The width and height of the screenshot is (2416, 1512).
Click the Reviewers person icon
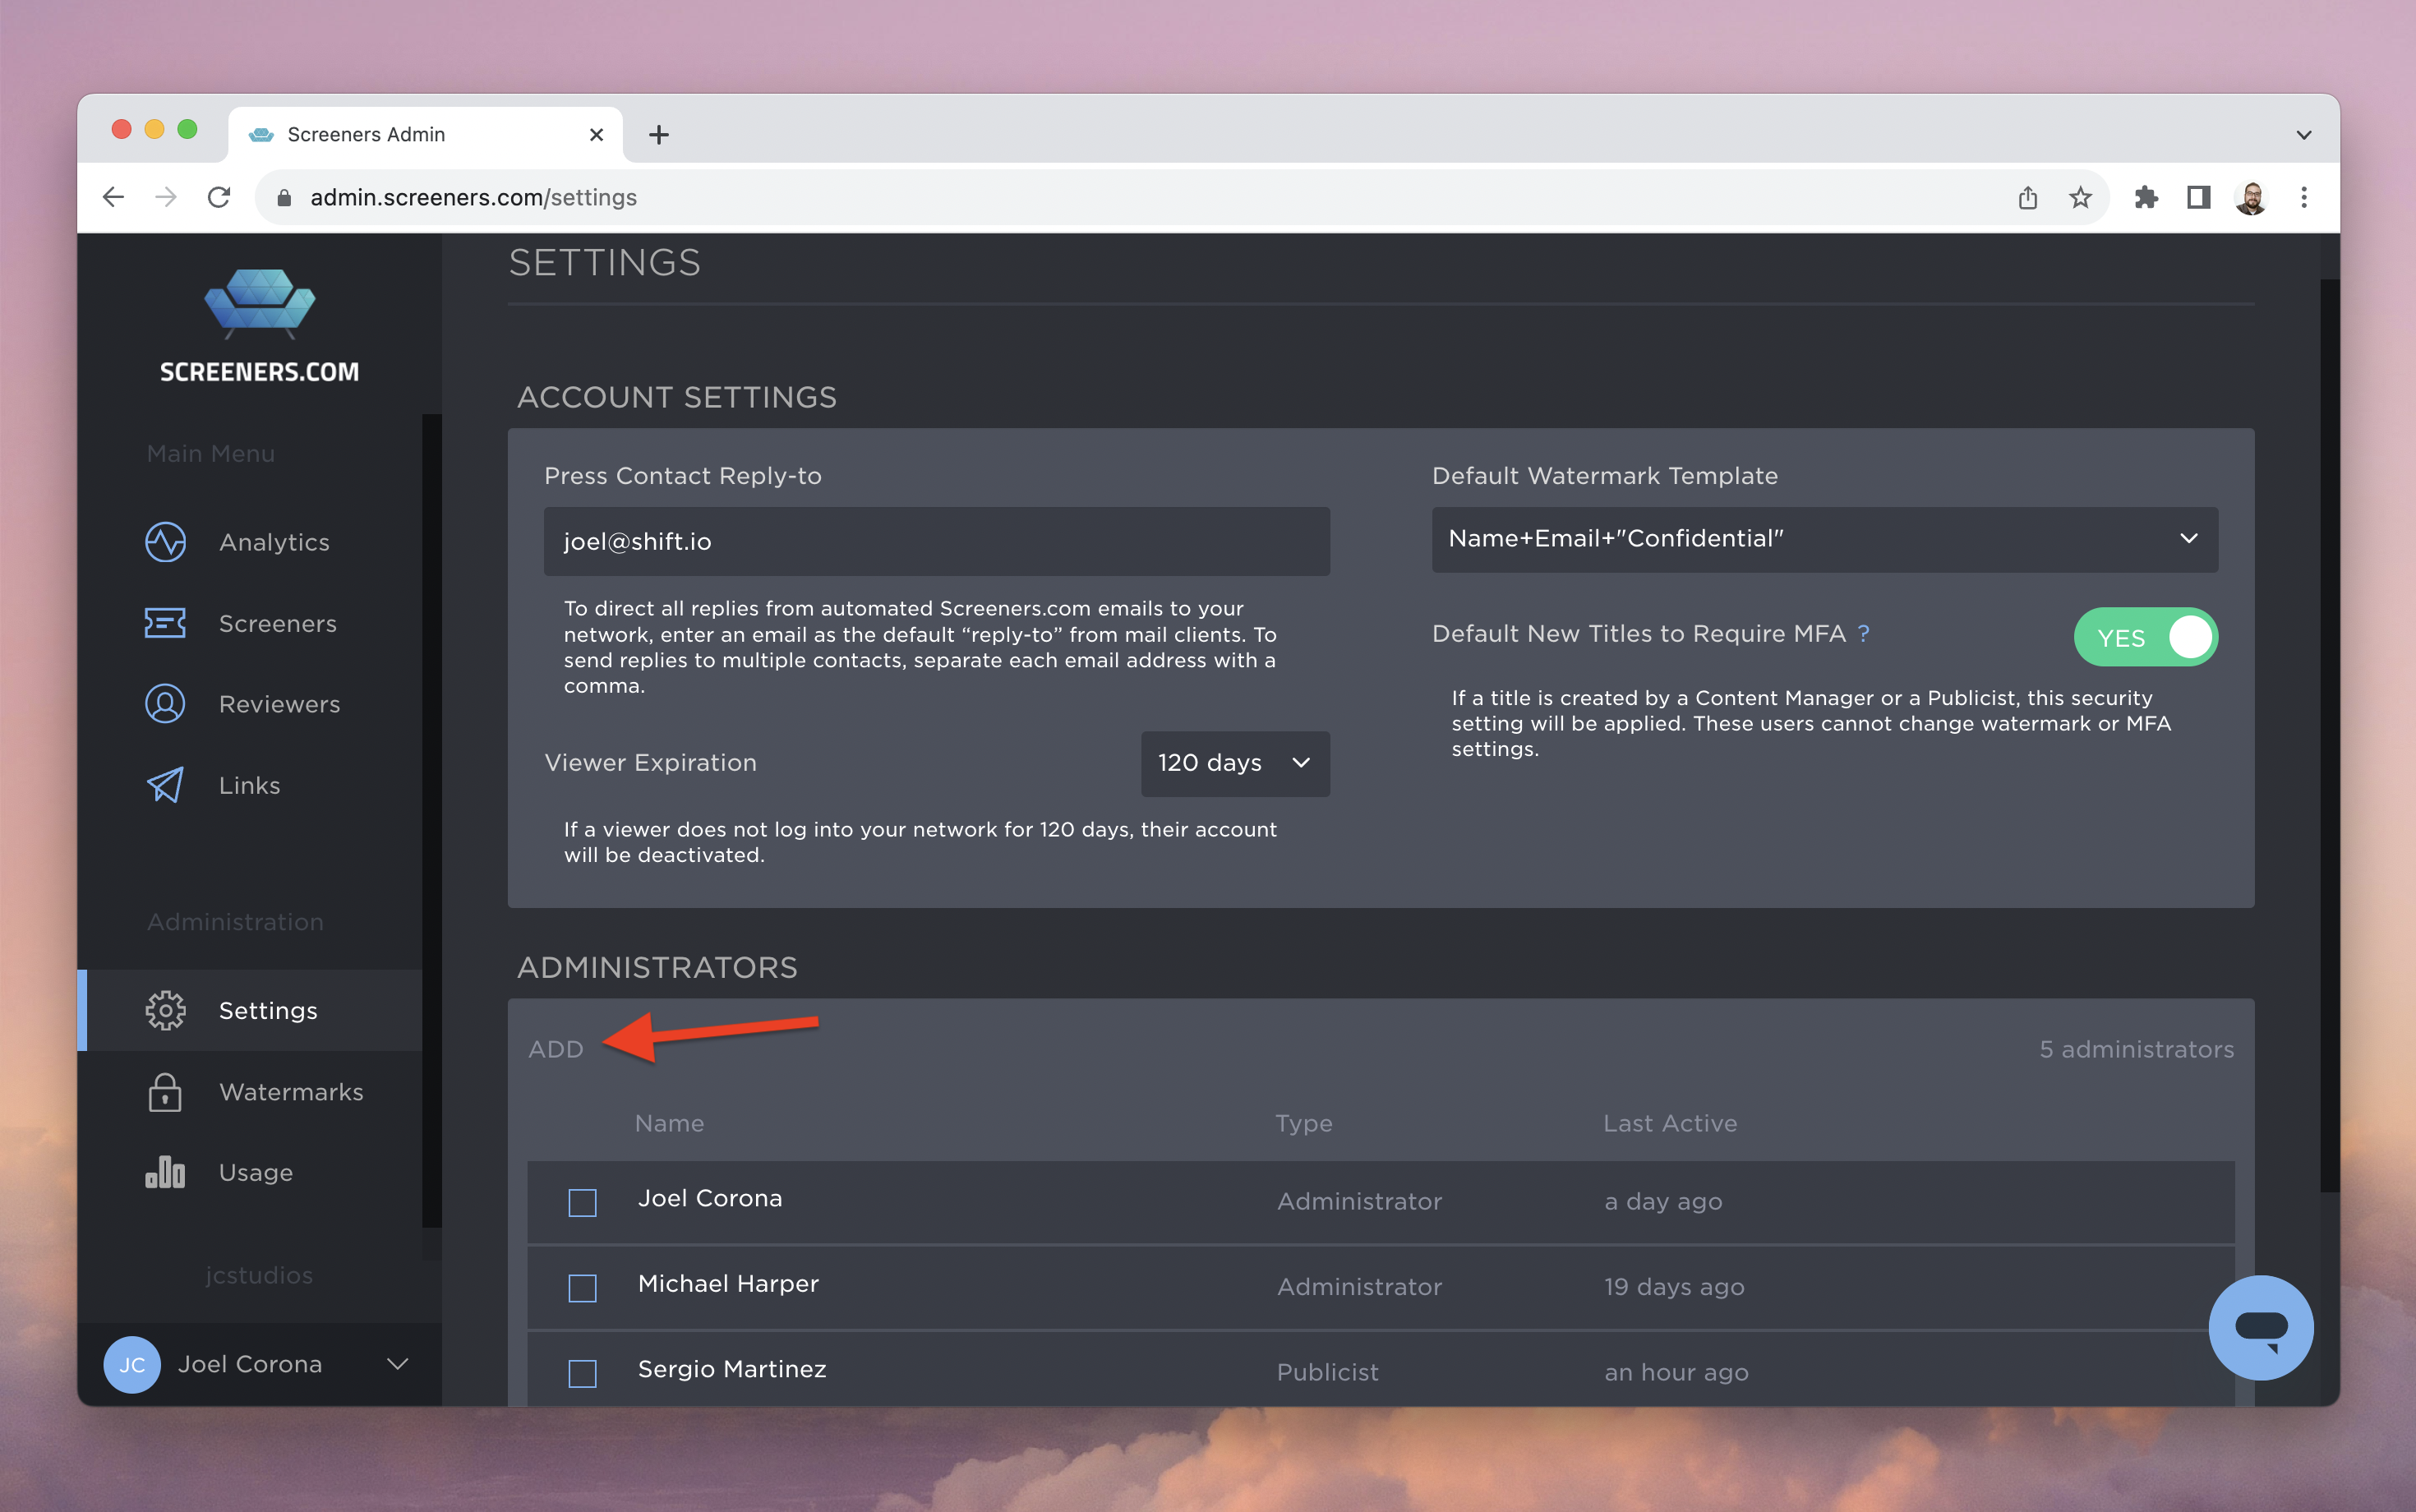point(165,704)
